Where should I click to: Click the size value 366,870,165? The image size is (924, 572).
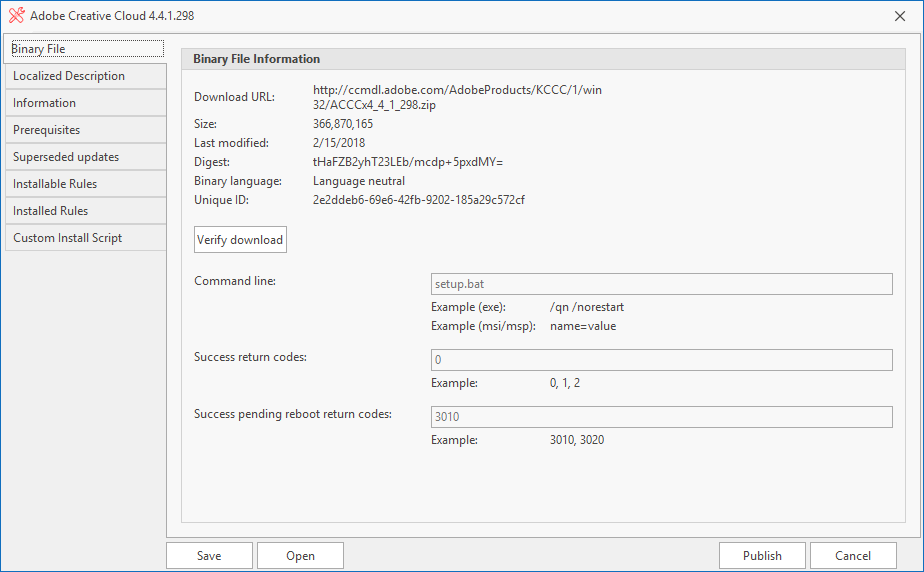(343, 124)
